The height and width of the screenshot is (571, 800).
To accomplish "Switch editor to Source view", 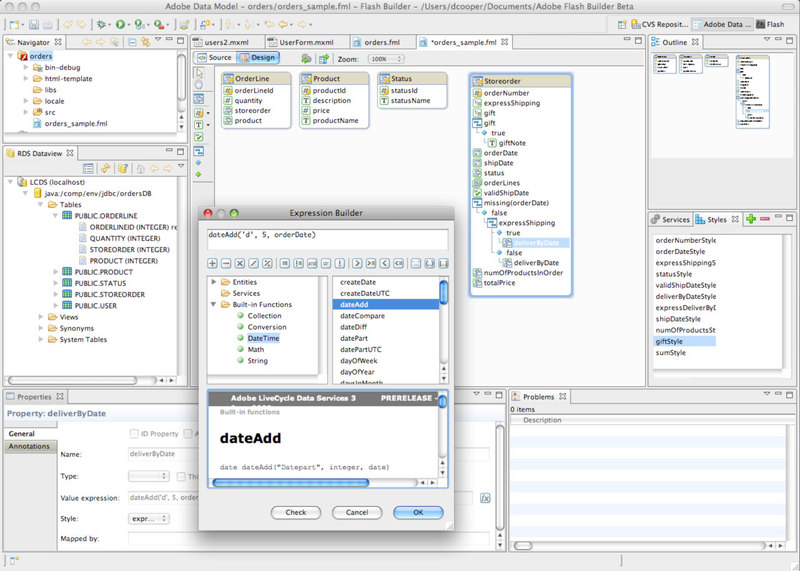I will coord(214,58).
